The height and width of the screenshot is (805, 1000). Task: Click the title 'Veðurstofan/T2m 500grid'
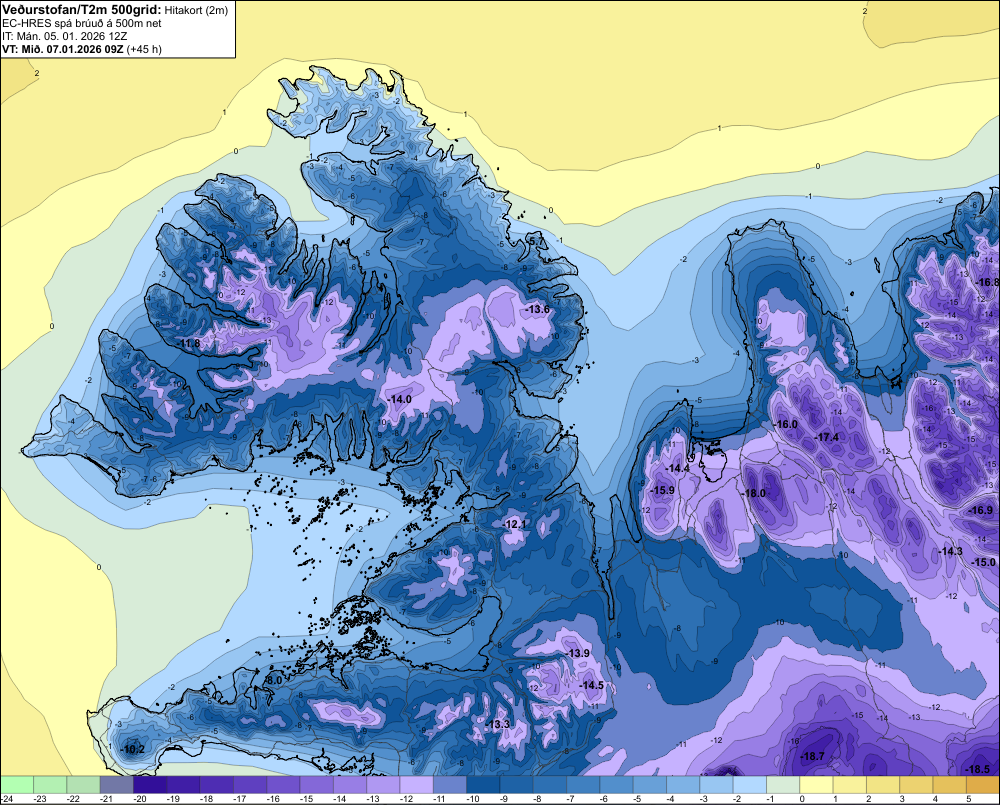(81, 10)
